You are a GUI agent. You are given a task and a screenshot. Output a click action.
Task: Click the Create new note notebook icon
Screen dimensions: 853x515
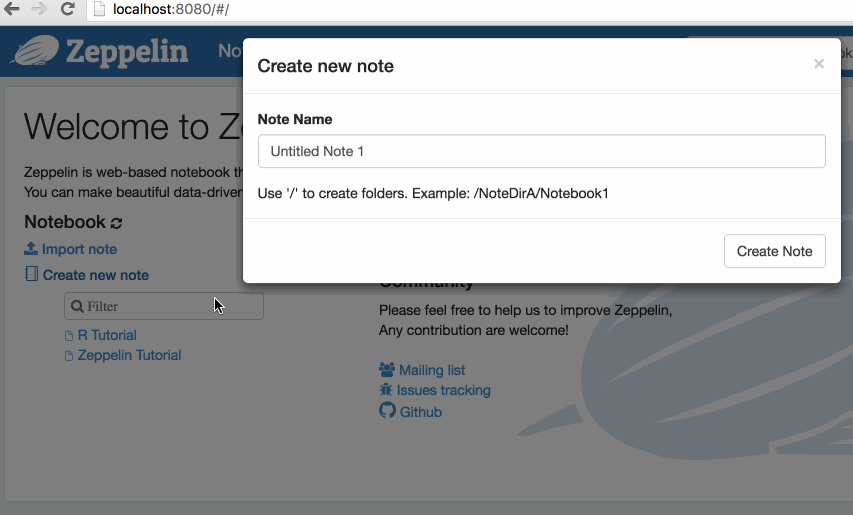point(32,274)
